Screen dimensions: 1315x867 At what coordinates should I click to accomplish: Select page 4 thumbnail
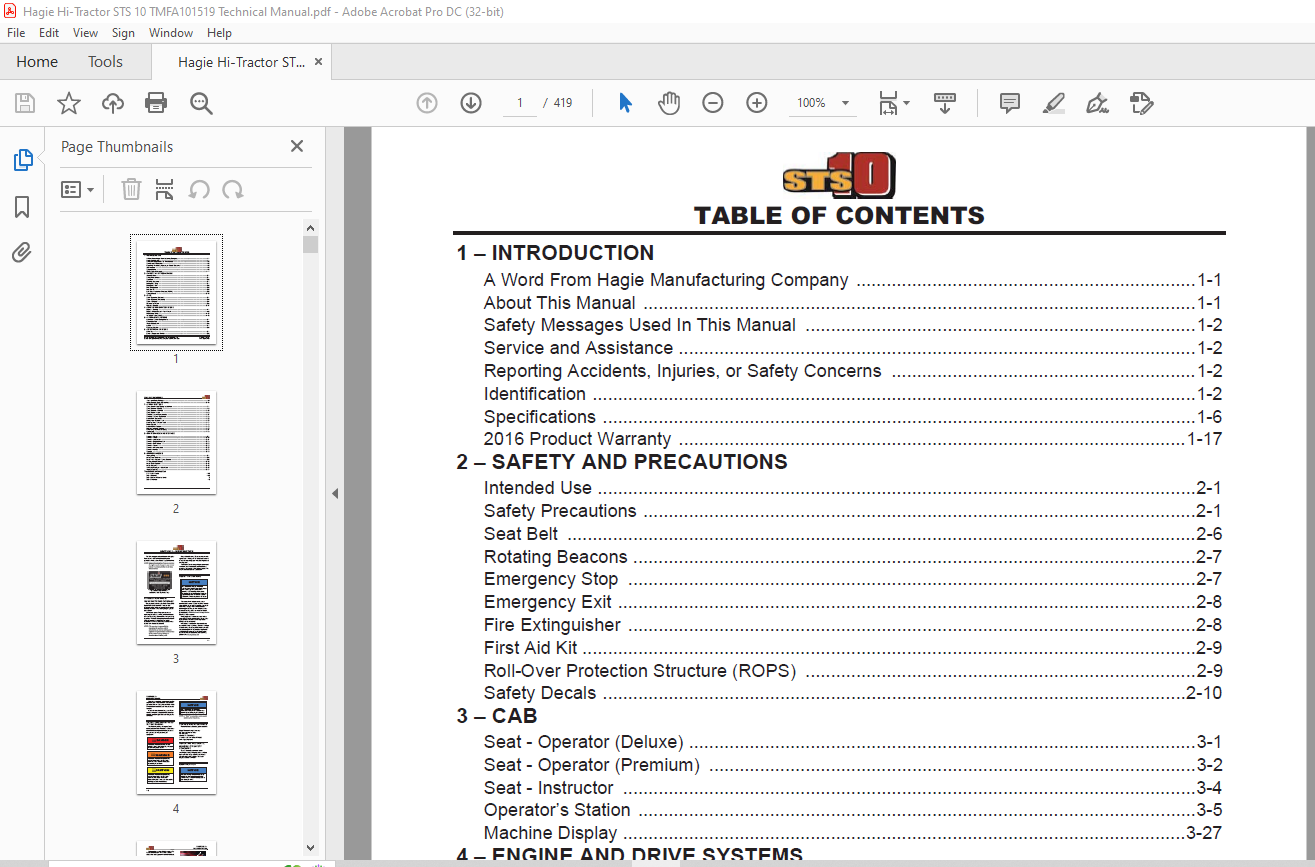[176, 743]
